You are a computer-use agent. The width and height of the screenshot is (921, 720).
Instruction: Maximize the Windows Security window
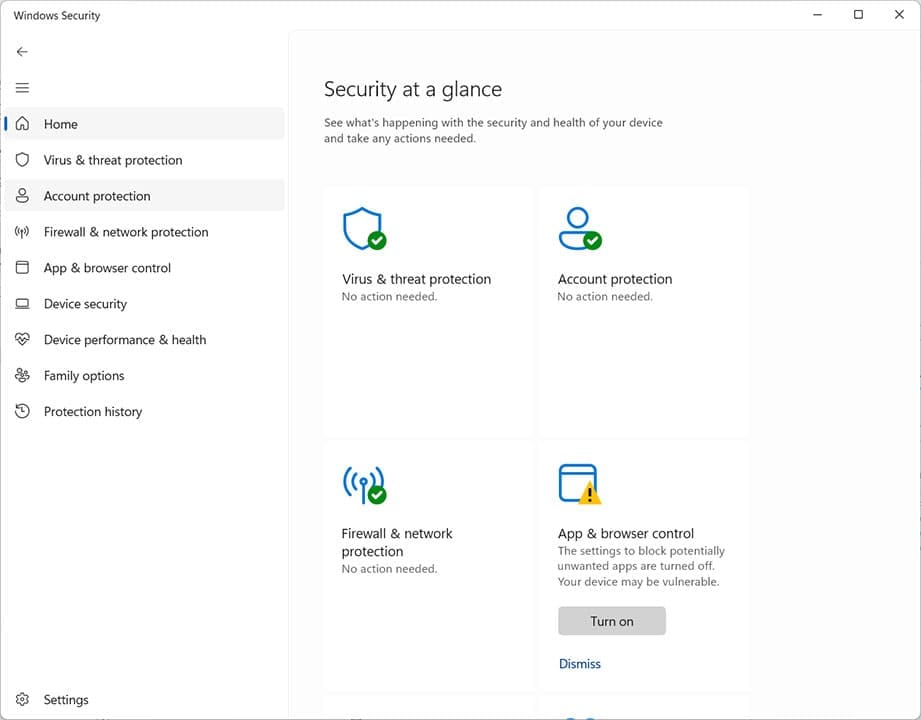click(x=858, y=15)
